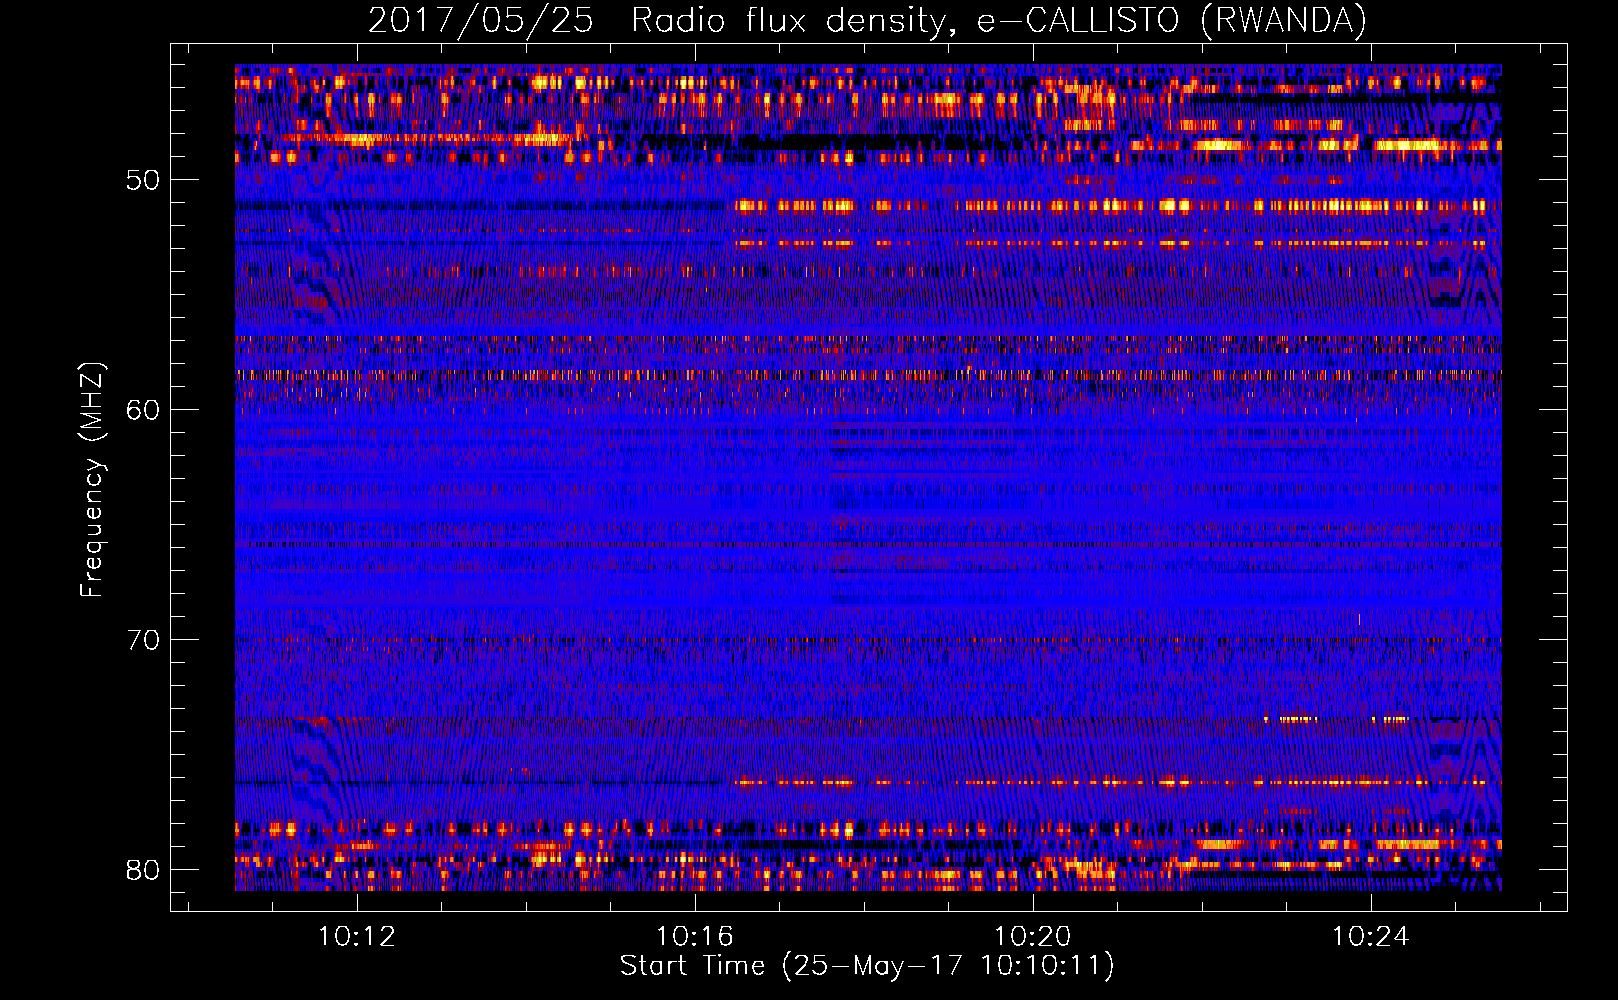The image size is (1618, 1000).
Task: Click the 10:20 time tick label
Action: click(x=1032, y=936)
